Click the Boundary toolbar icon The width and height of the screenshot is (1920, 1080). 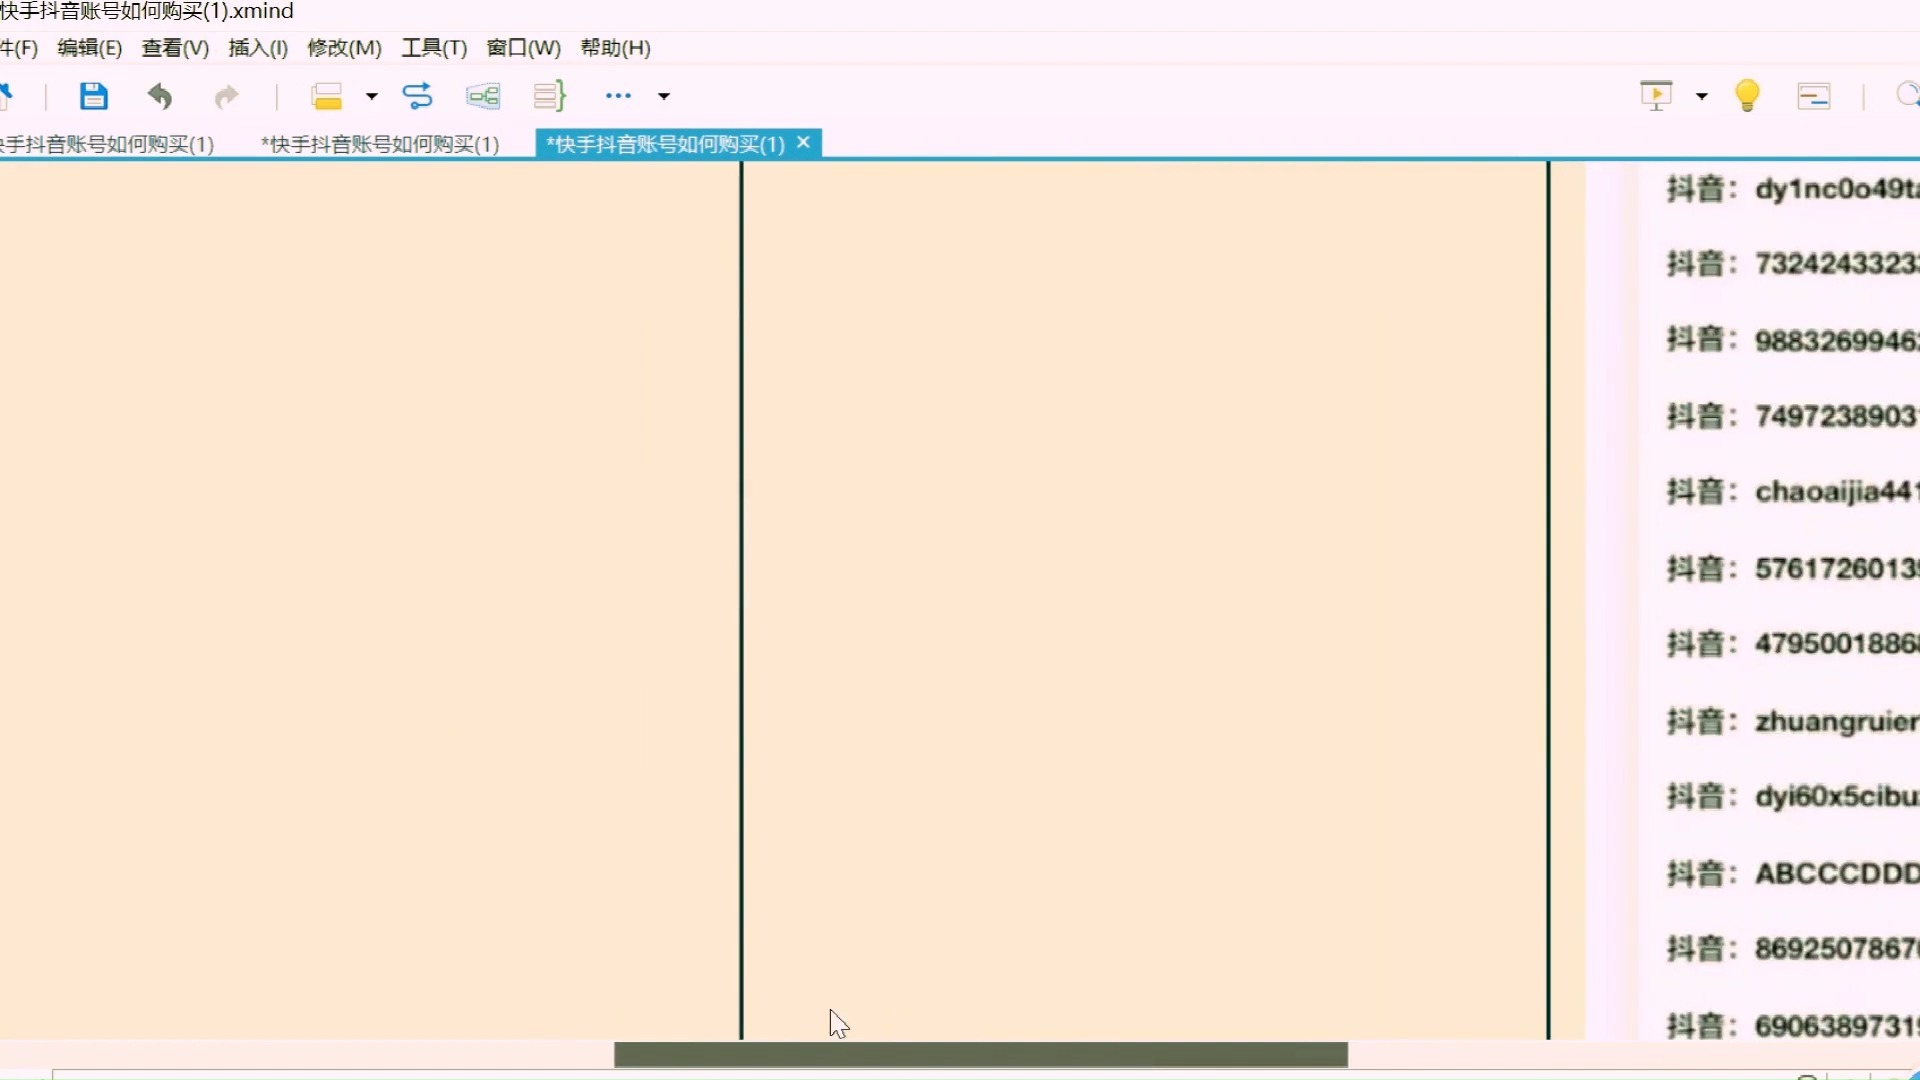click(x=483, y=96)
